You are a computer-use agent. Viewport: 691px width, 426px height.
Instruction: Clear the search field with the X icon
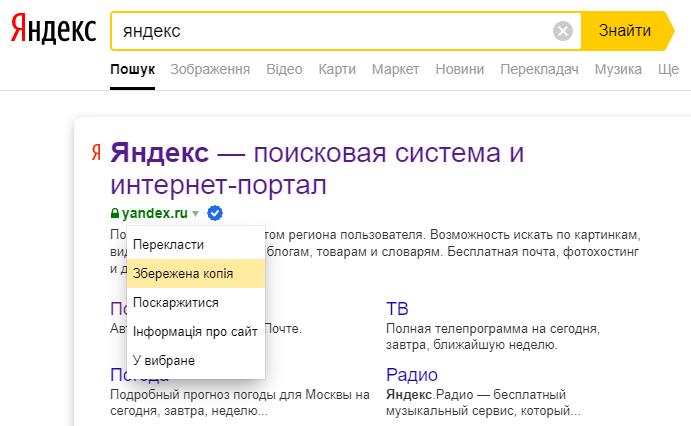(563, 31)
